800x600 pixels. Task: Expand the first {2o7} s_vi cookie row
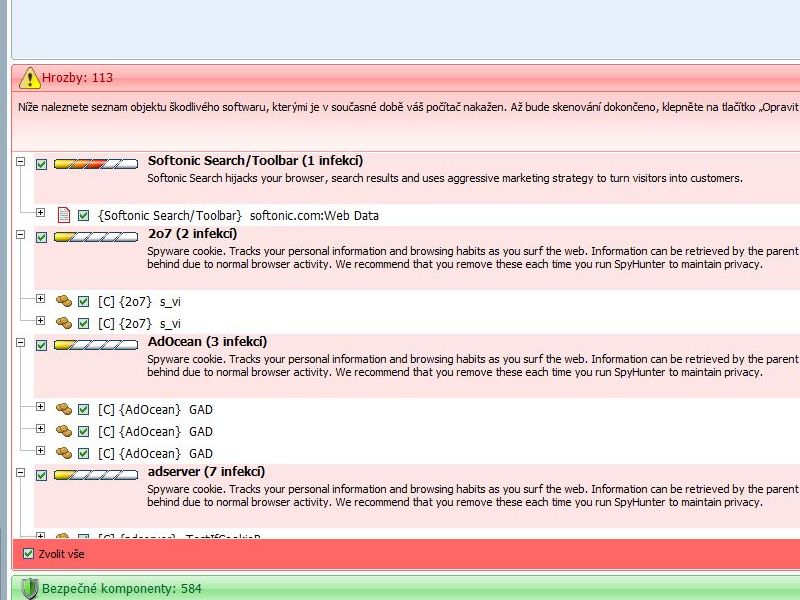40,298
